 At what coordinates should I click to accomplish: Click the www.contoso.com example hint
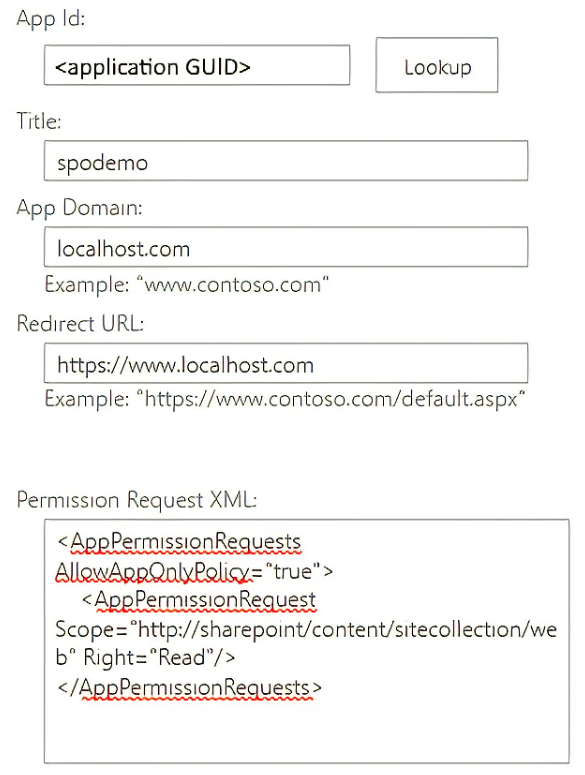click(x=187, y=285)
